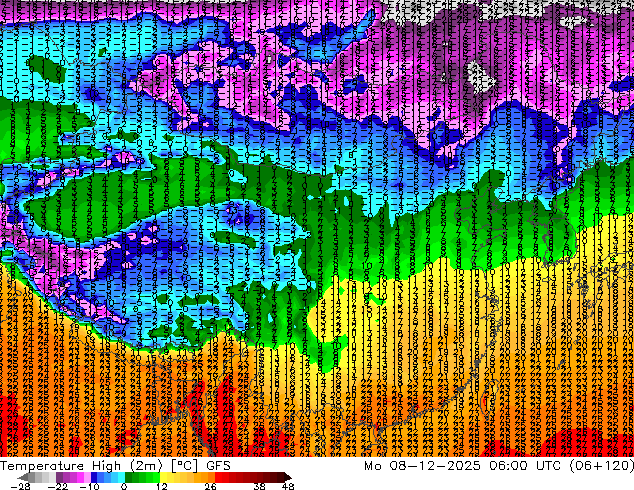Click the dark green swatch right of 0

[x=128, y=477]
